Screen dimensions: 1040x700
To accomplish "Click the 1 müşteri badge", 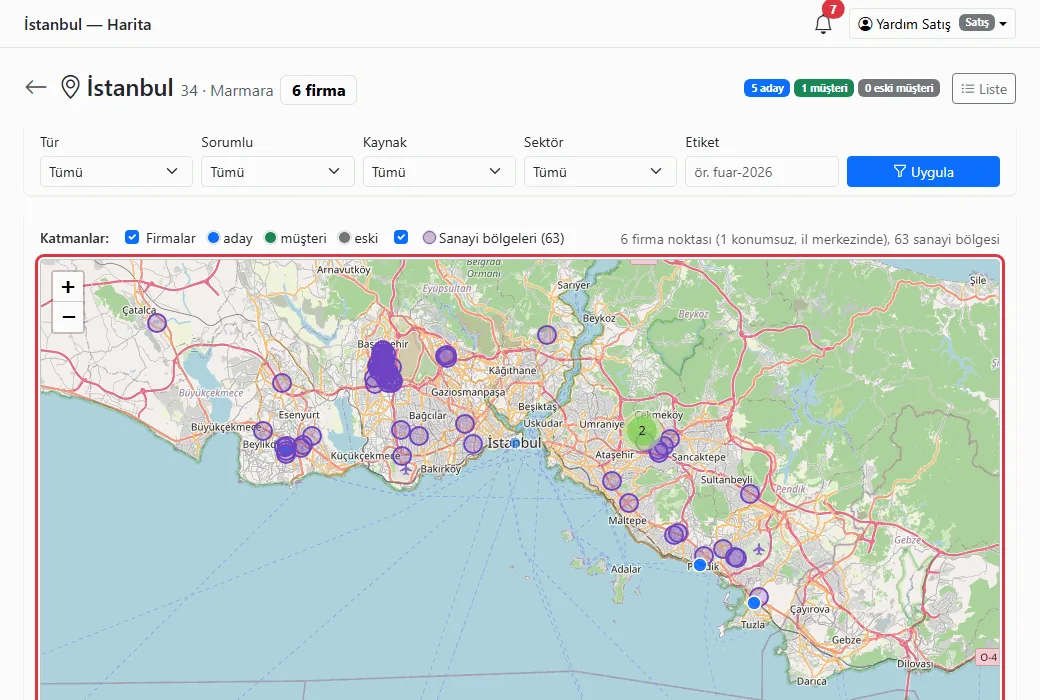I will (824, 88).
